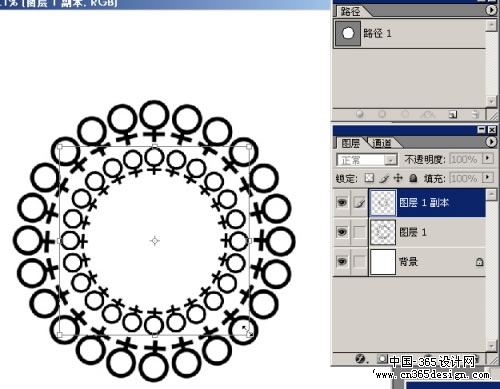Hide the 图层 1 layer

point(342,232)
